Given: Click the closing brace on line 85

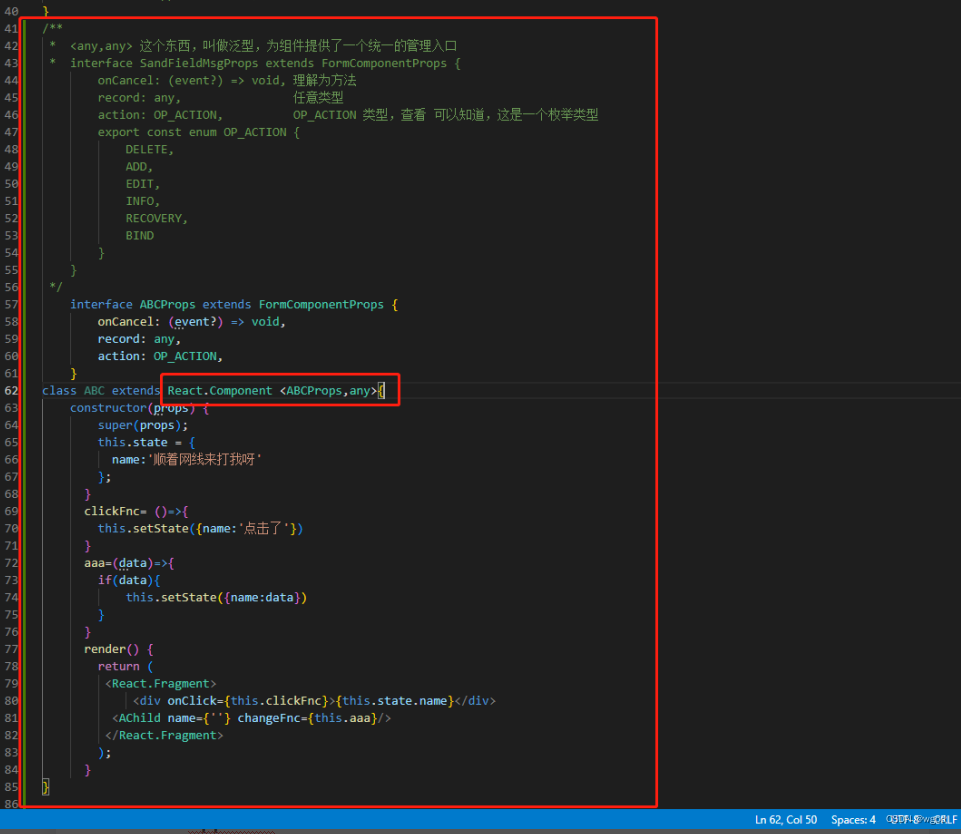Looking at the screenshot, I should (x=45, y=787).
